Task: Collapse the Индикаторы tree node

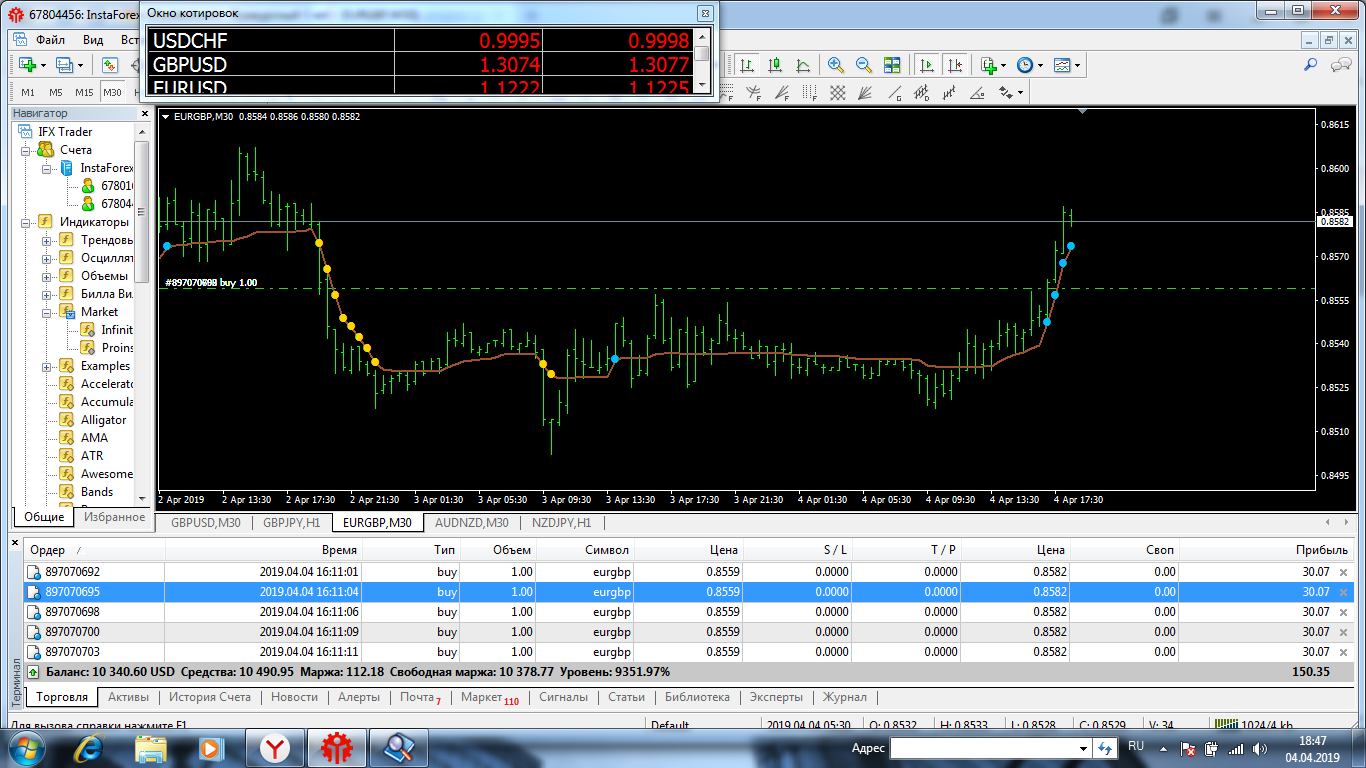Action: [27, 222]
